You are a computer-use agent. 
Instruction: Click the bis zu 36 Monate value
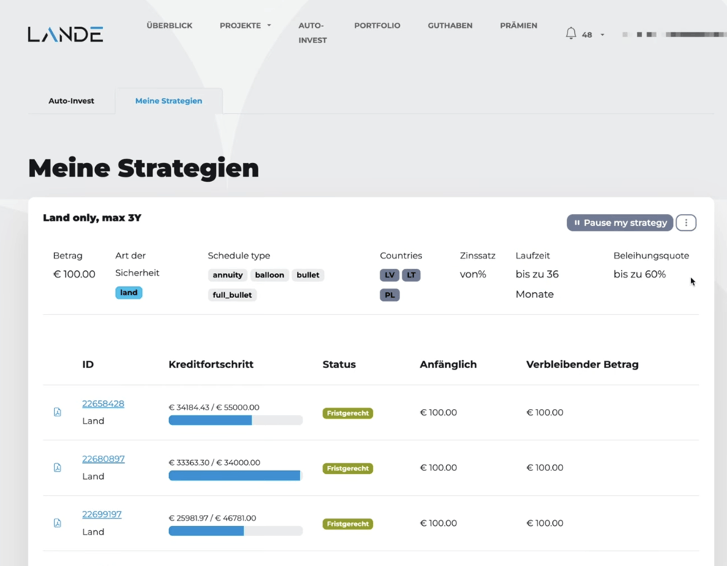[x=537, y=284]
